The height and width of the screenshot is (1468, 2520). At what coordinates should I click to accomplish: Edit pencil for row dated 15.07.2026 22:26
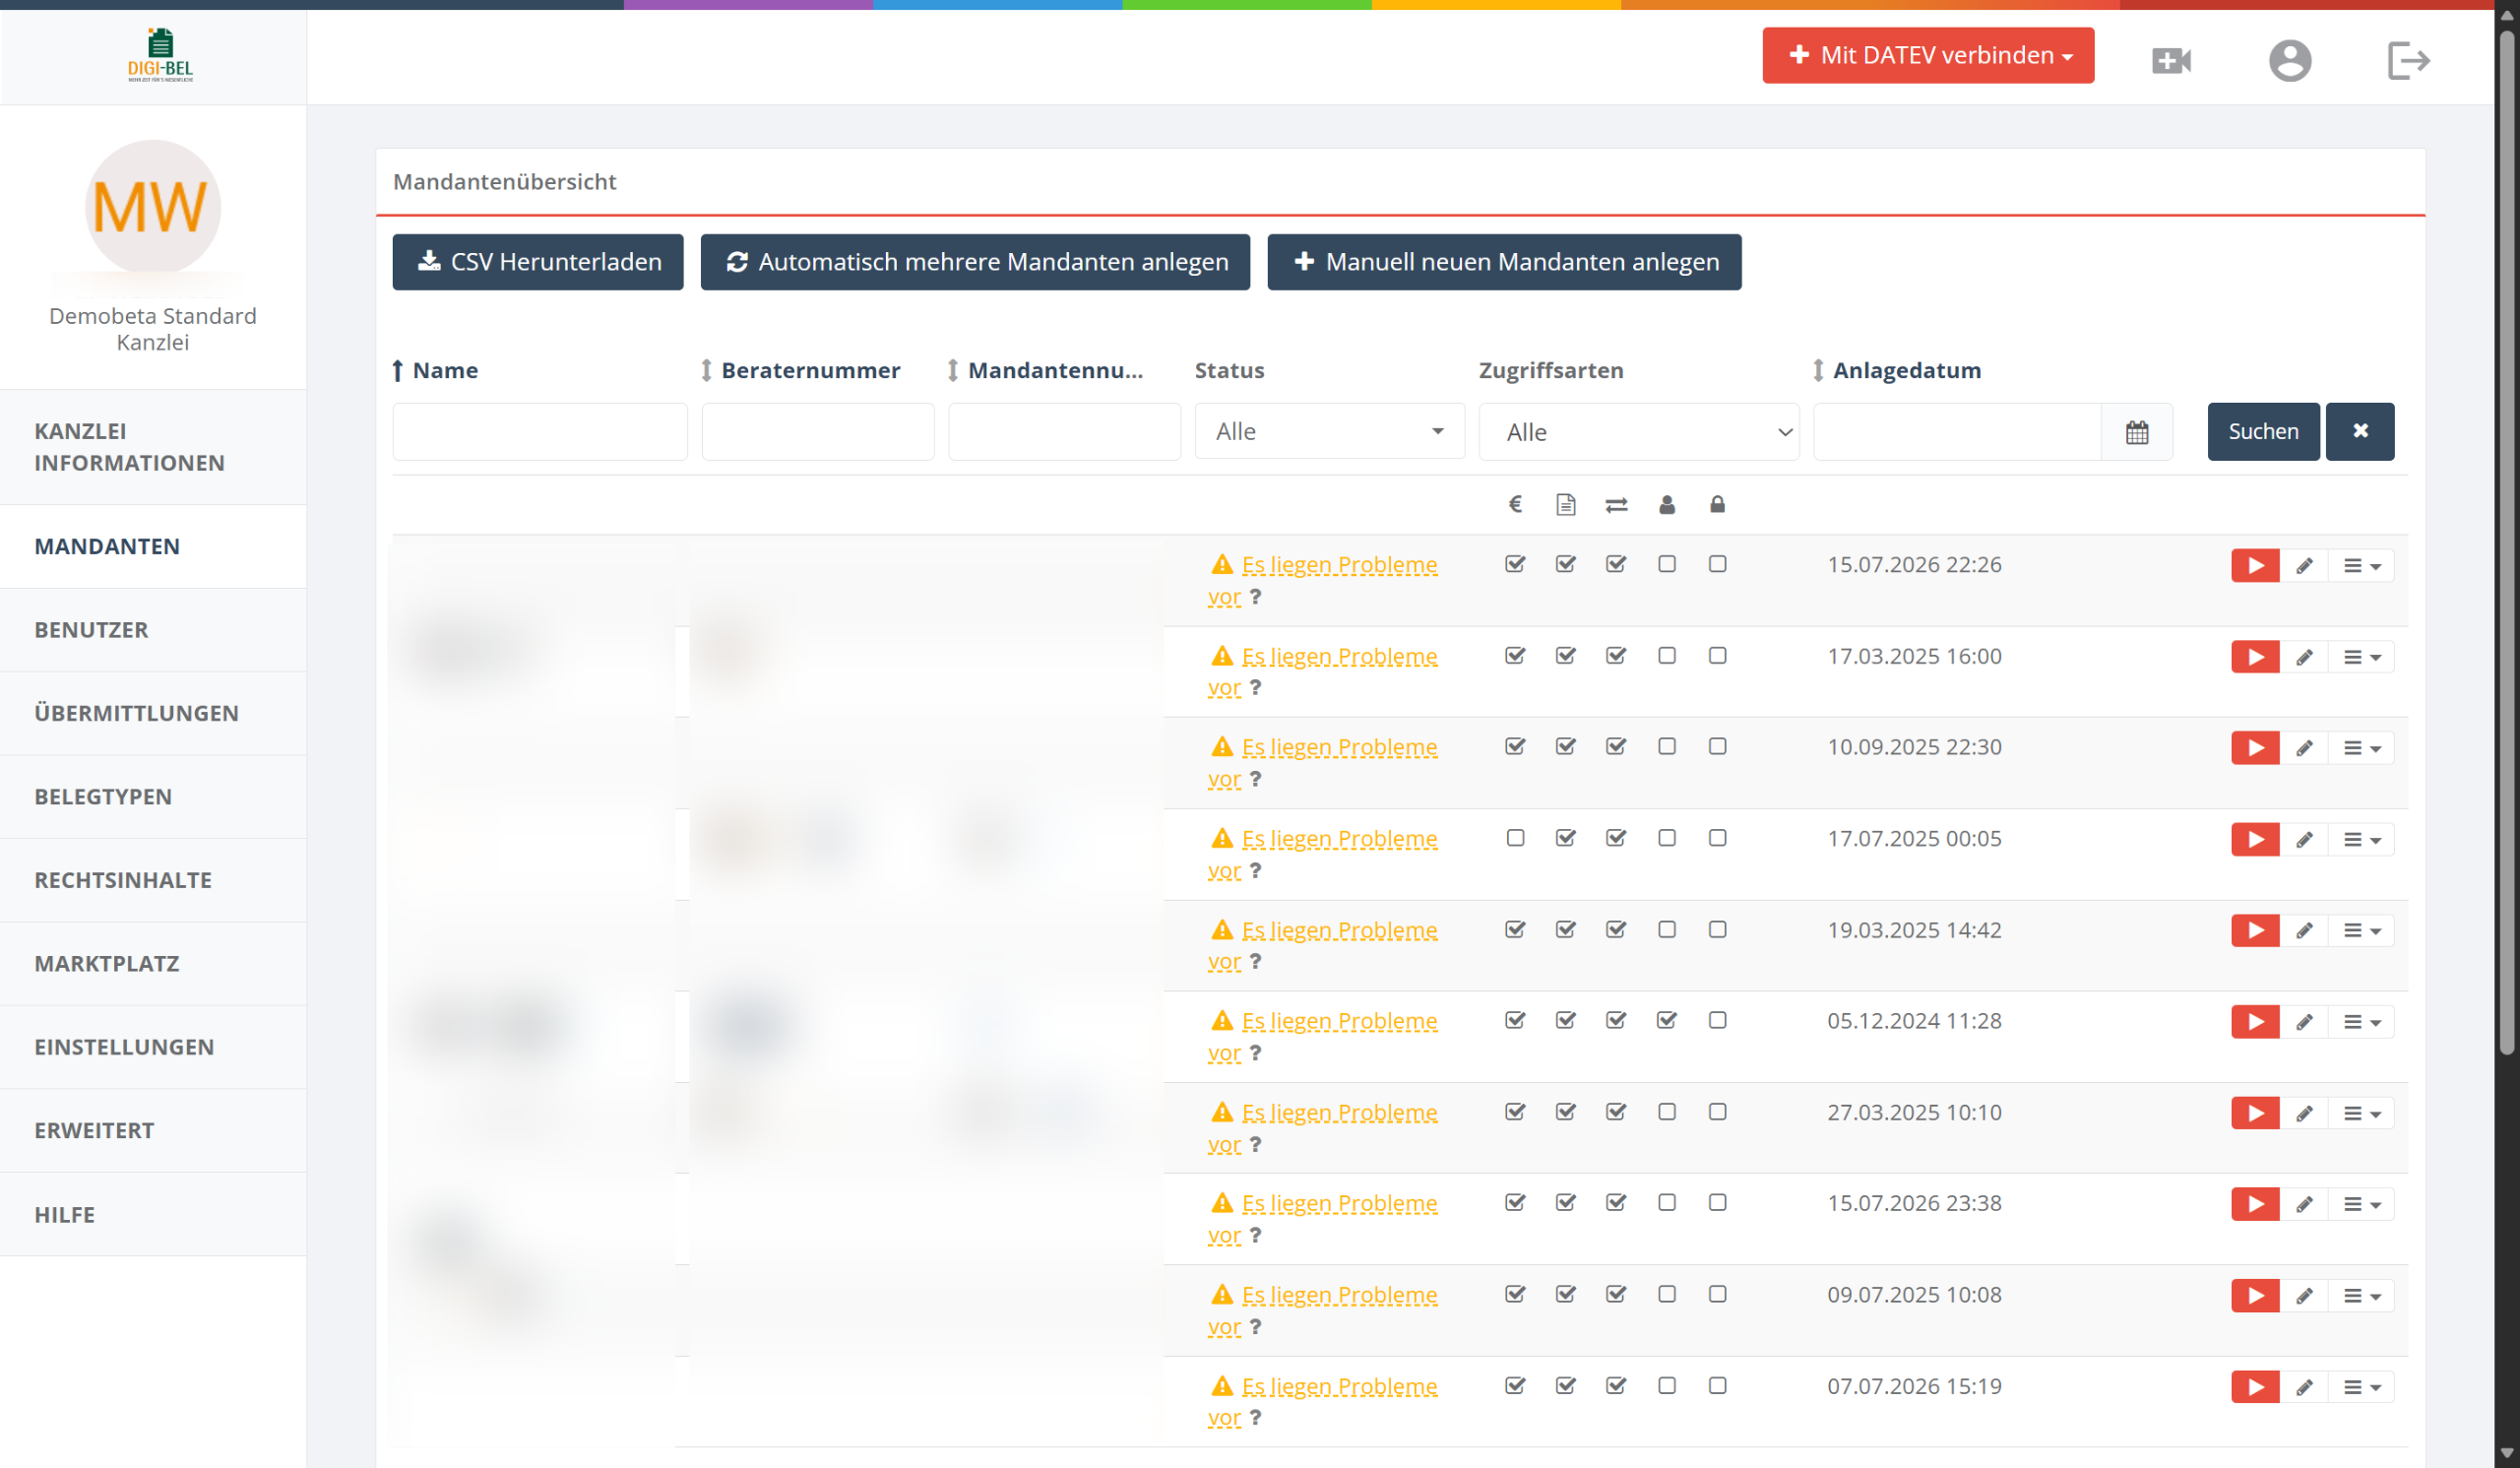point(2304,565)
